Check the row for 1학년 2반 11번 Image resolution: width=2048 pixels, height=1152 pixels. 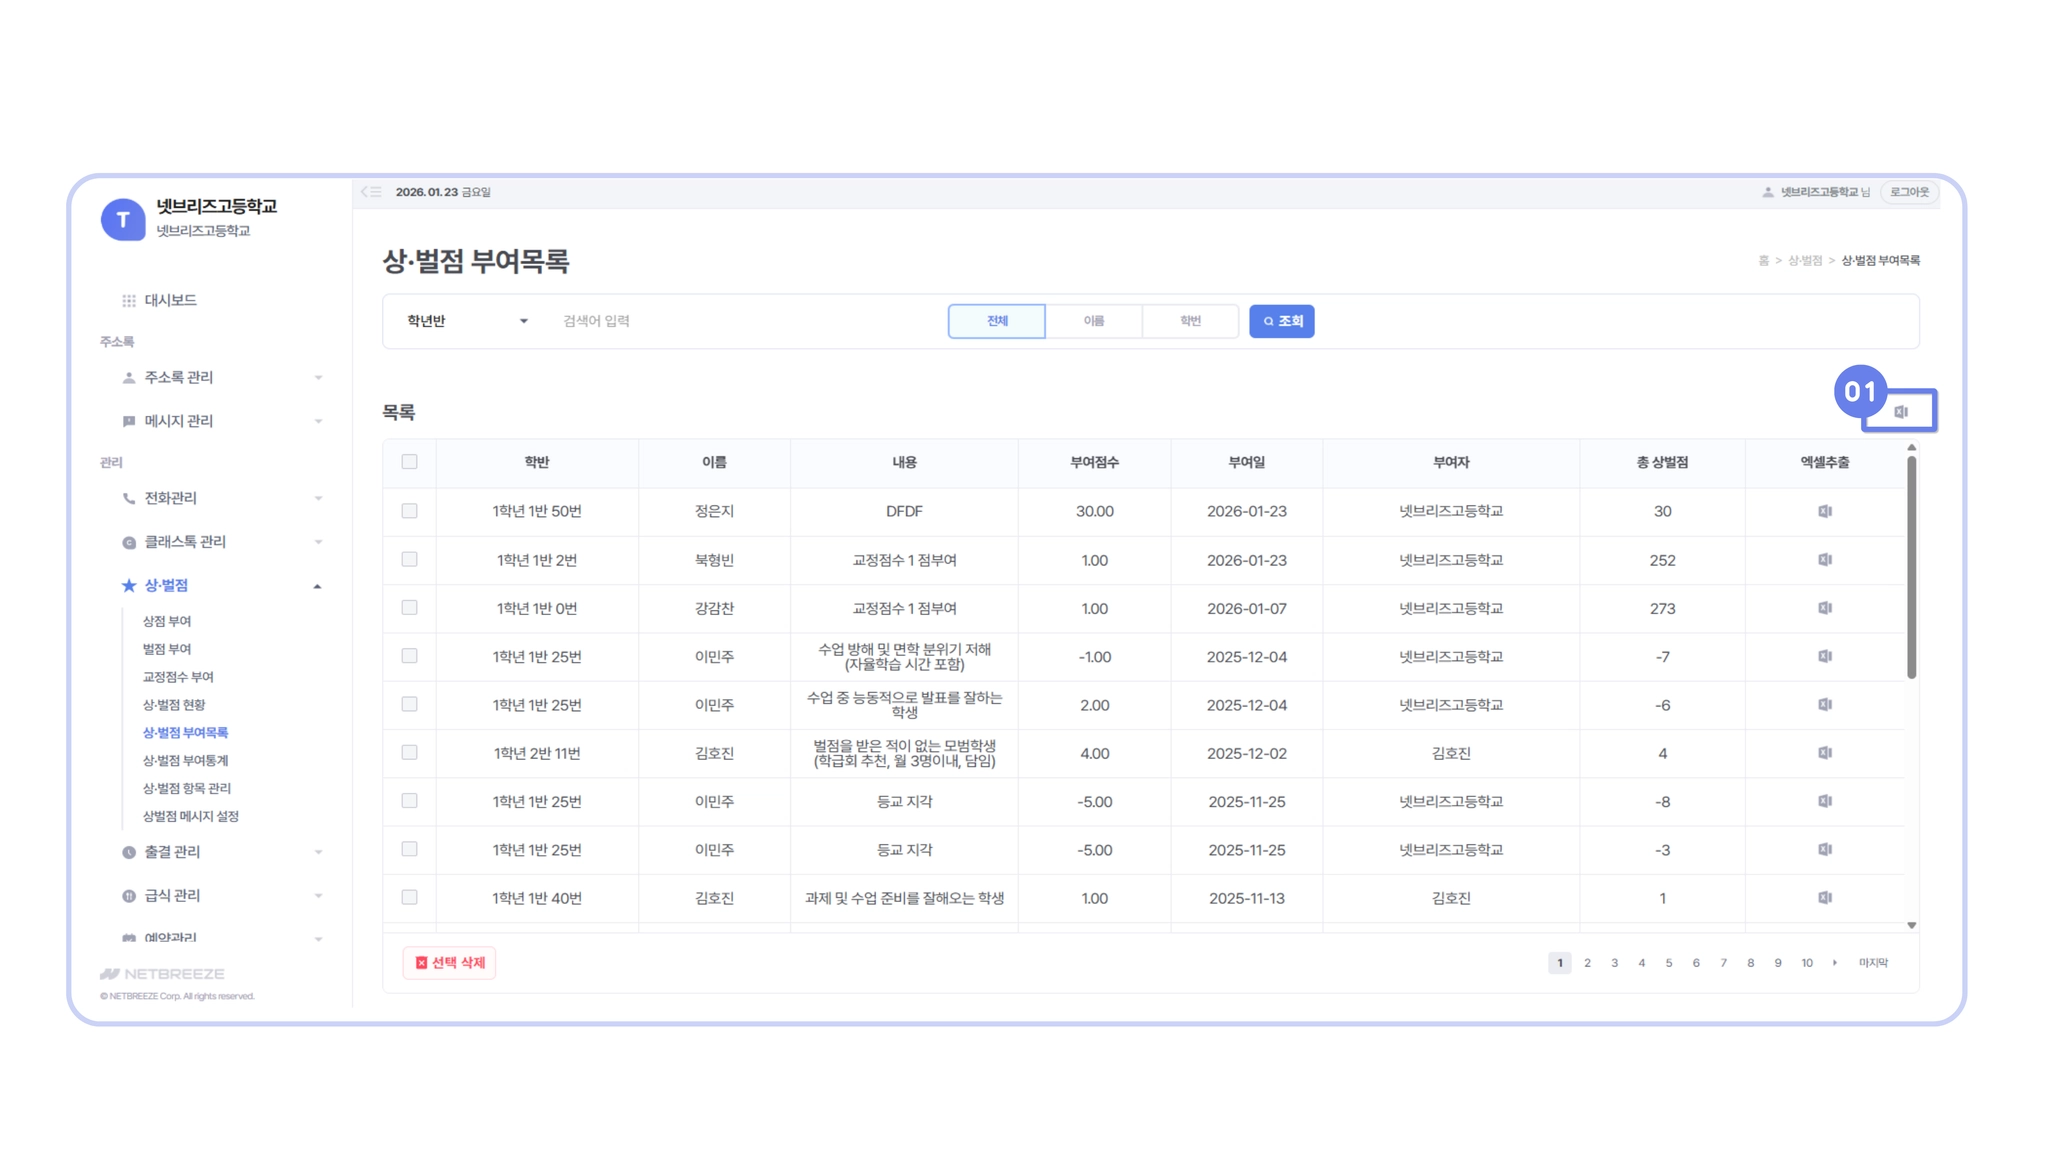[409, 753]
